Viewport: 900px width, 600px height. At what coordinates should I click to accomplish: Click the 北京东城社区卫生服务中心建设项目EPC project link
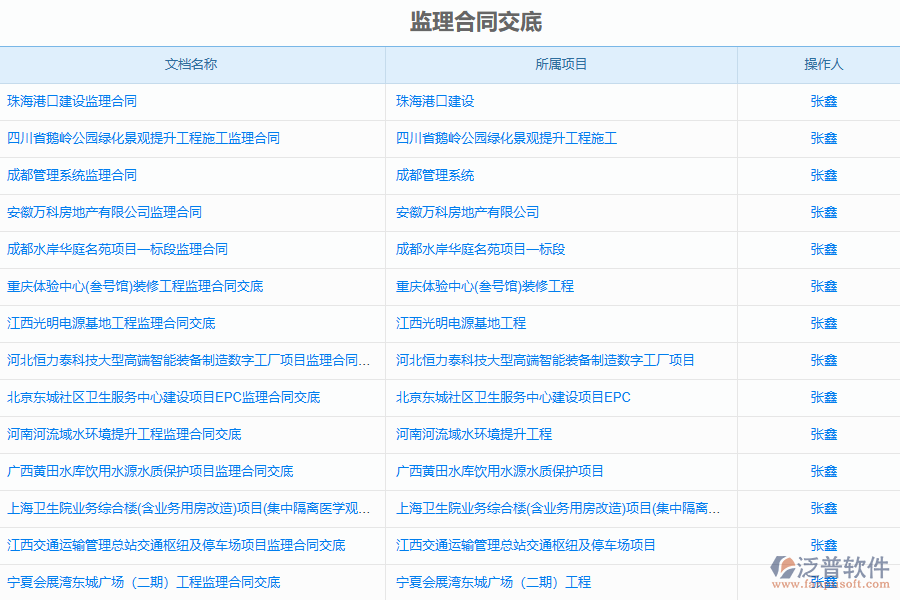[513, 397]
